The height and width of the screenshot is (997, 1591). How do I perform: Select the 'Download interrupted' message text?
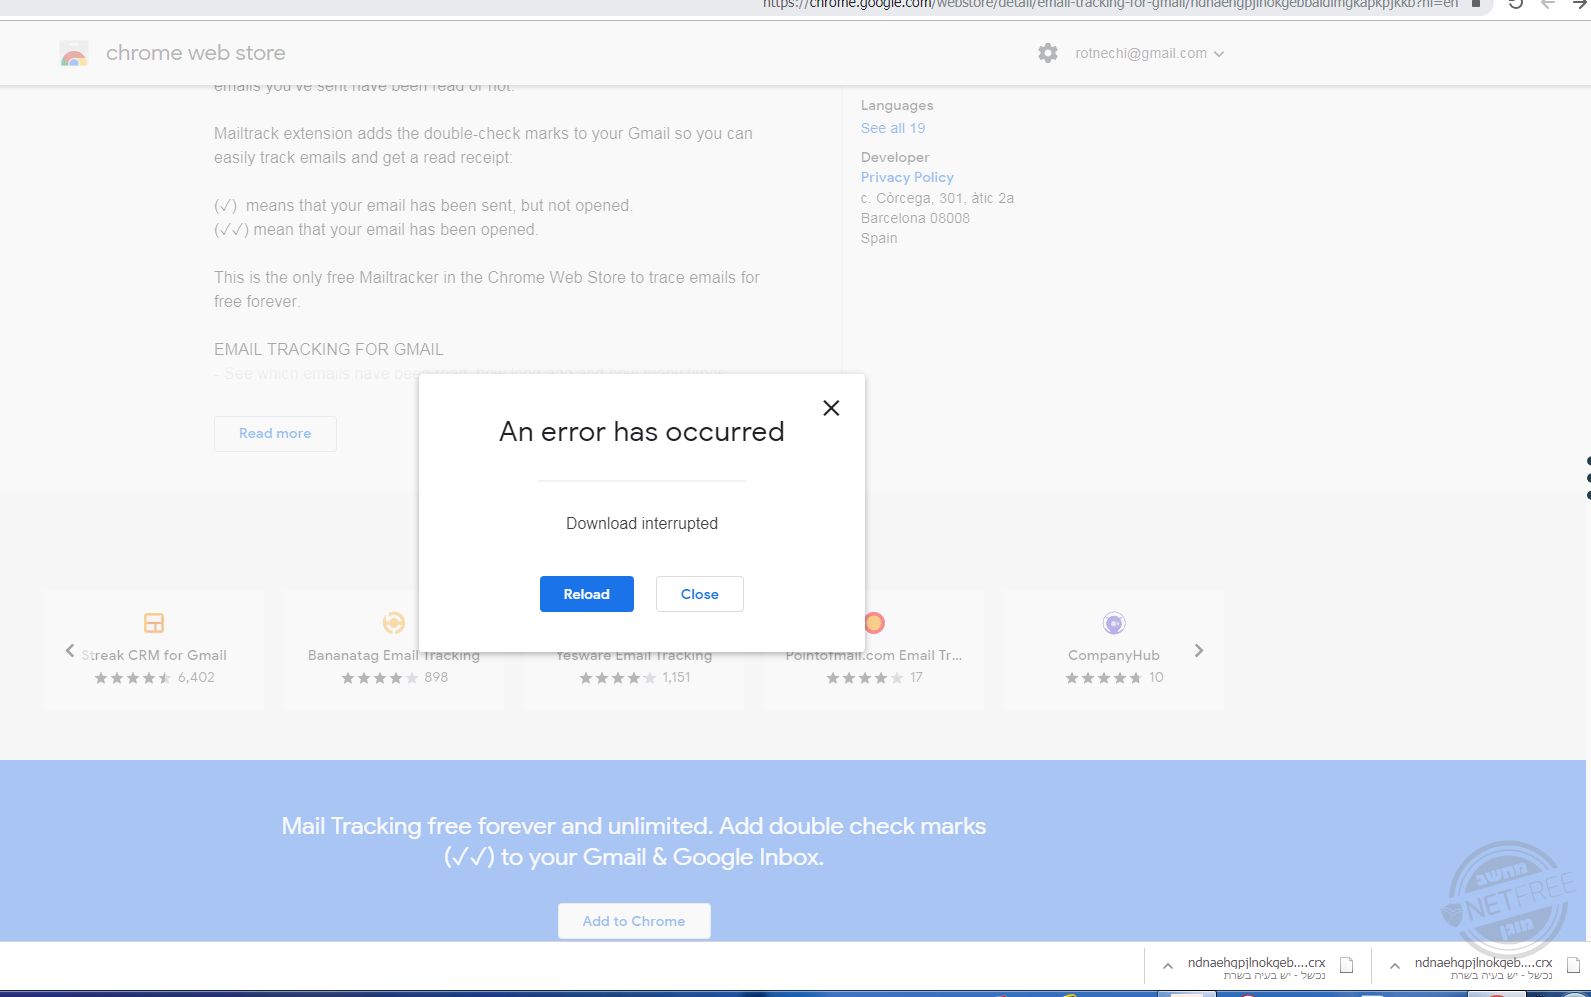[642, 524]
